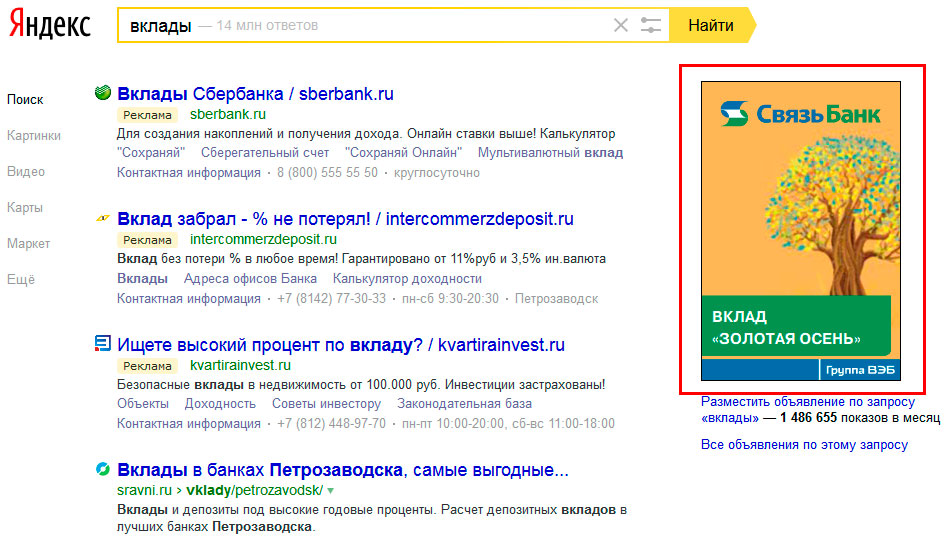Open Советы инвестору sitelink

click(x=326, y=404)
